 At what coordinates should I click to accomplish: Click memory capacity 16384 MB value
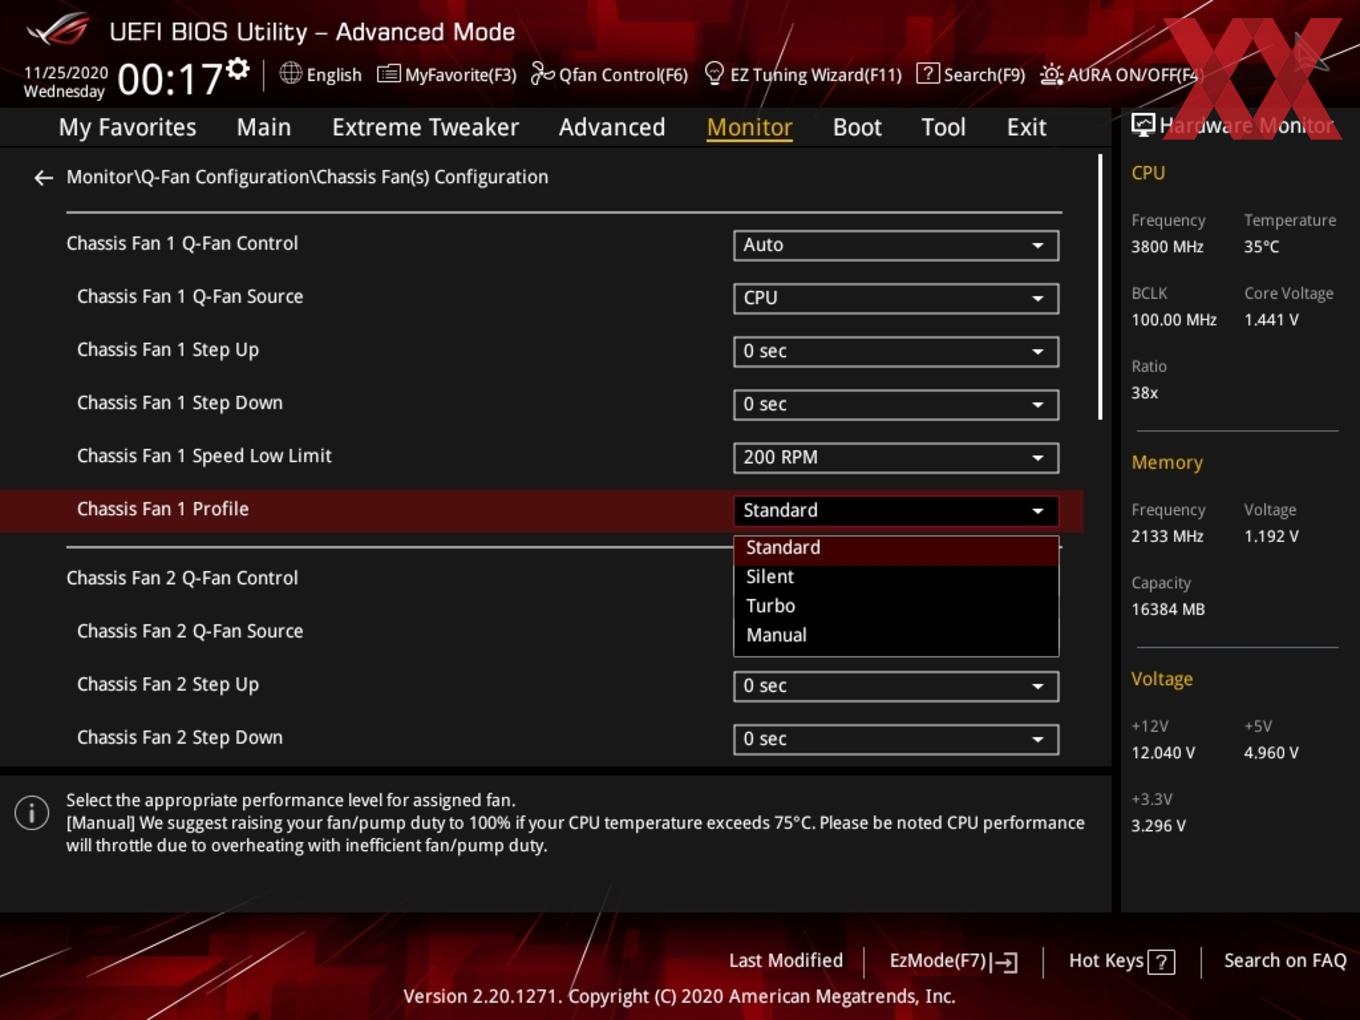point(1168,609)
